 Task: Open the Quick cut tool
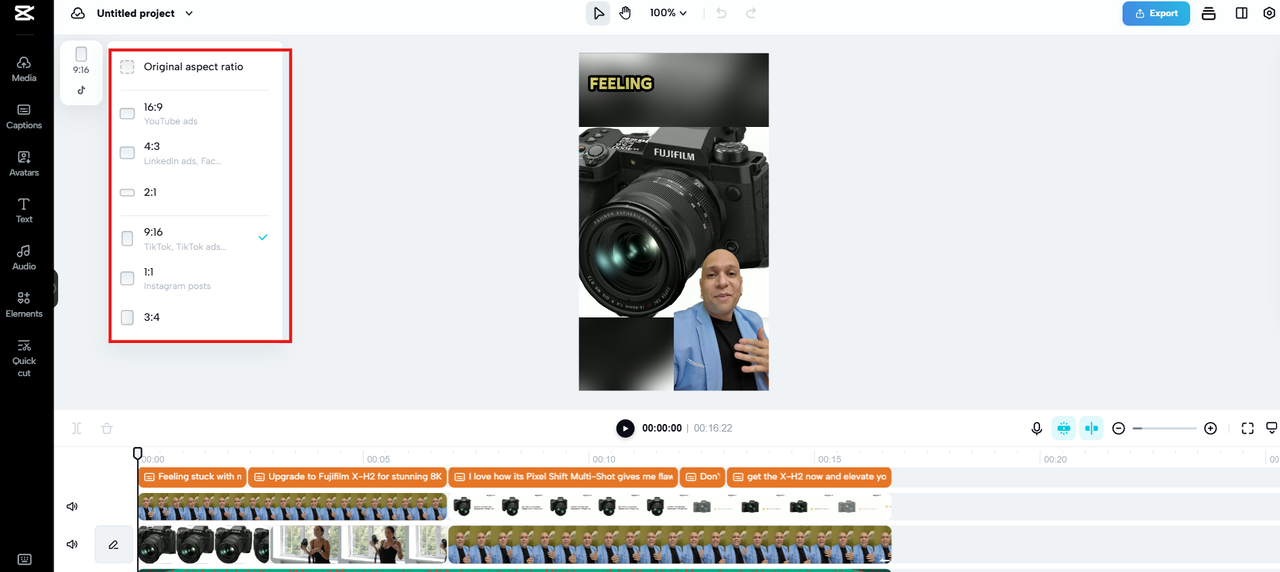pyautogui.click(x=24, y=358)
